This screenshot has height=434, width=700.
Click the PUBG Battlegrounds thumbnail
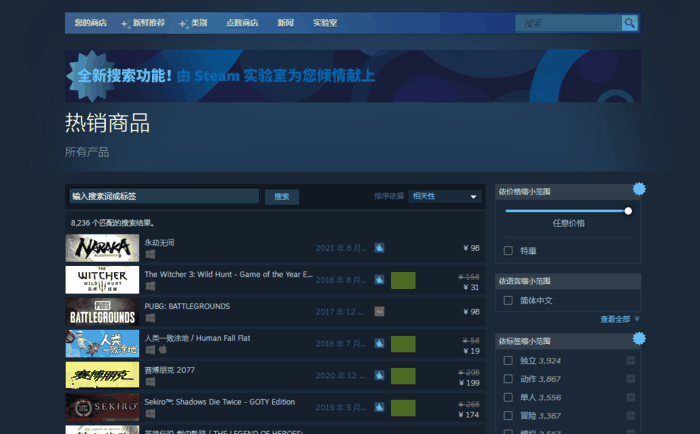pos(102,312)
